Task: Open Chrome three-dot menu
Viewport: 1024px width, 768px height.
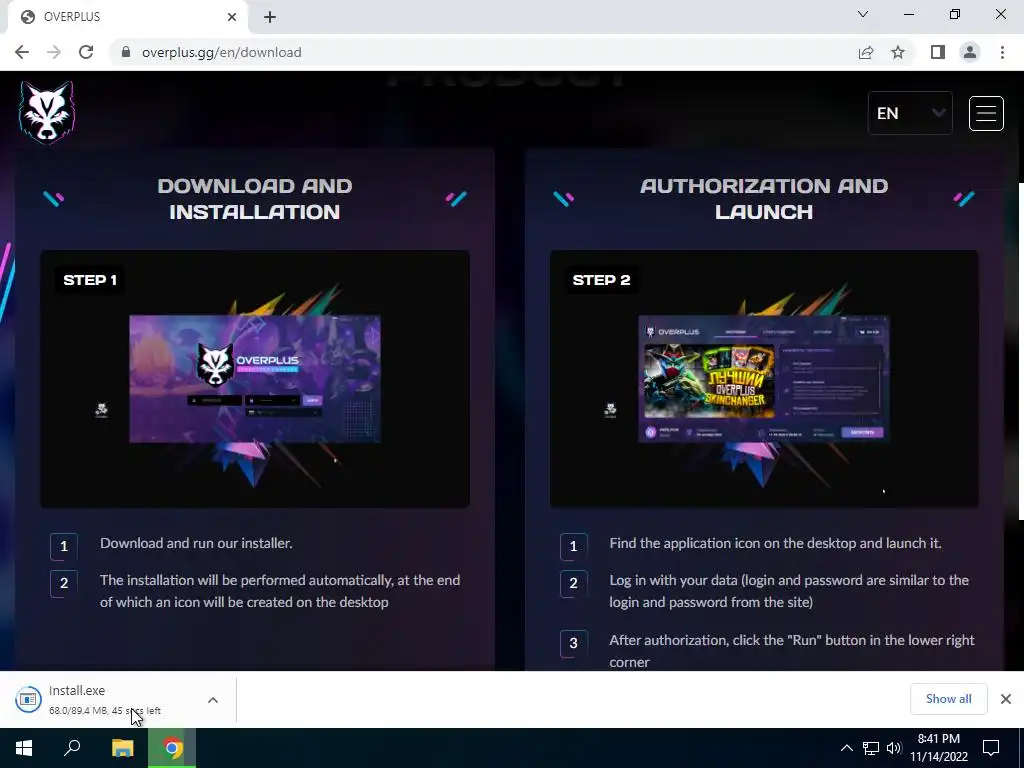Action: click(1002, 52)
